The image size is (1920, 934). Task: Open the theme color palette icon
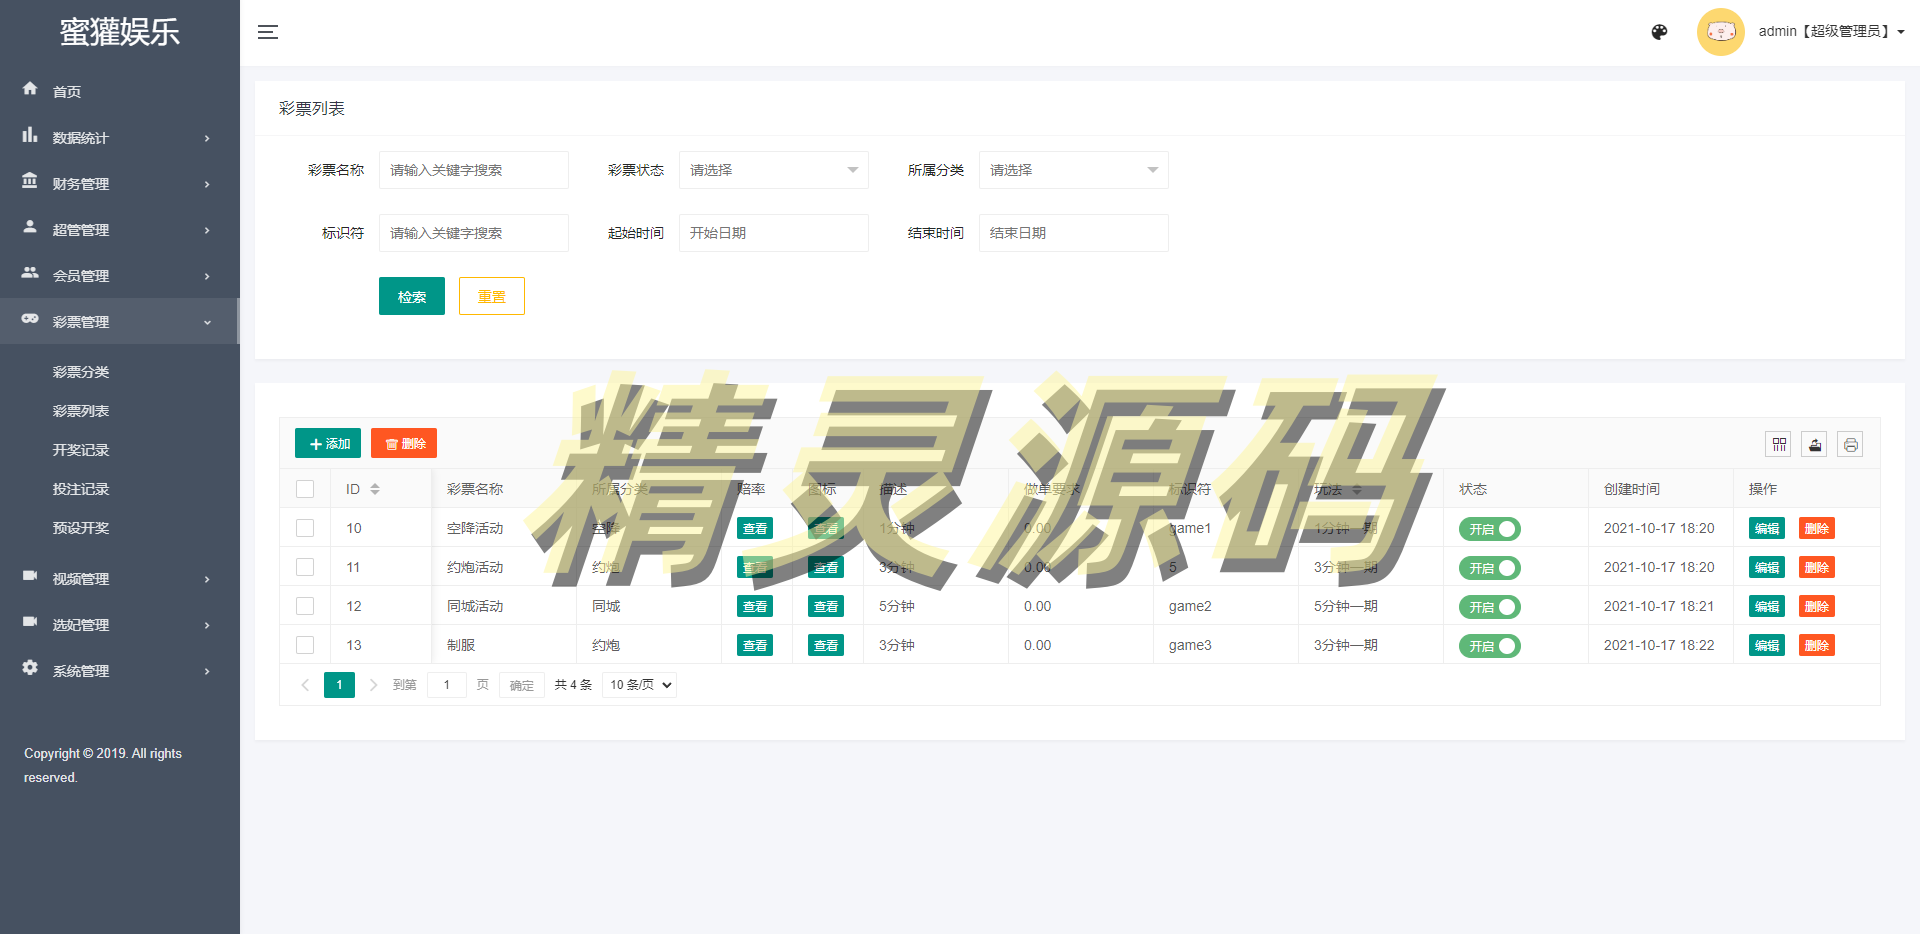coord(1659,32)
